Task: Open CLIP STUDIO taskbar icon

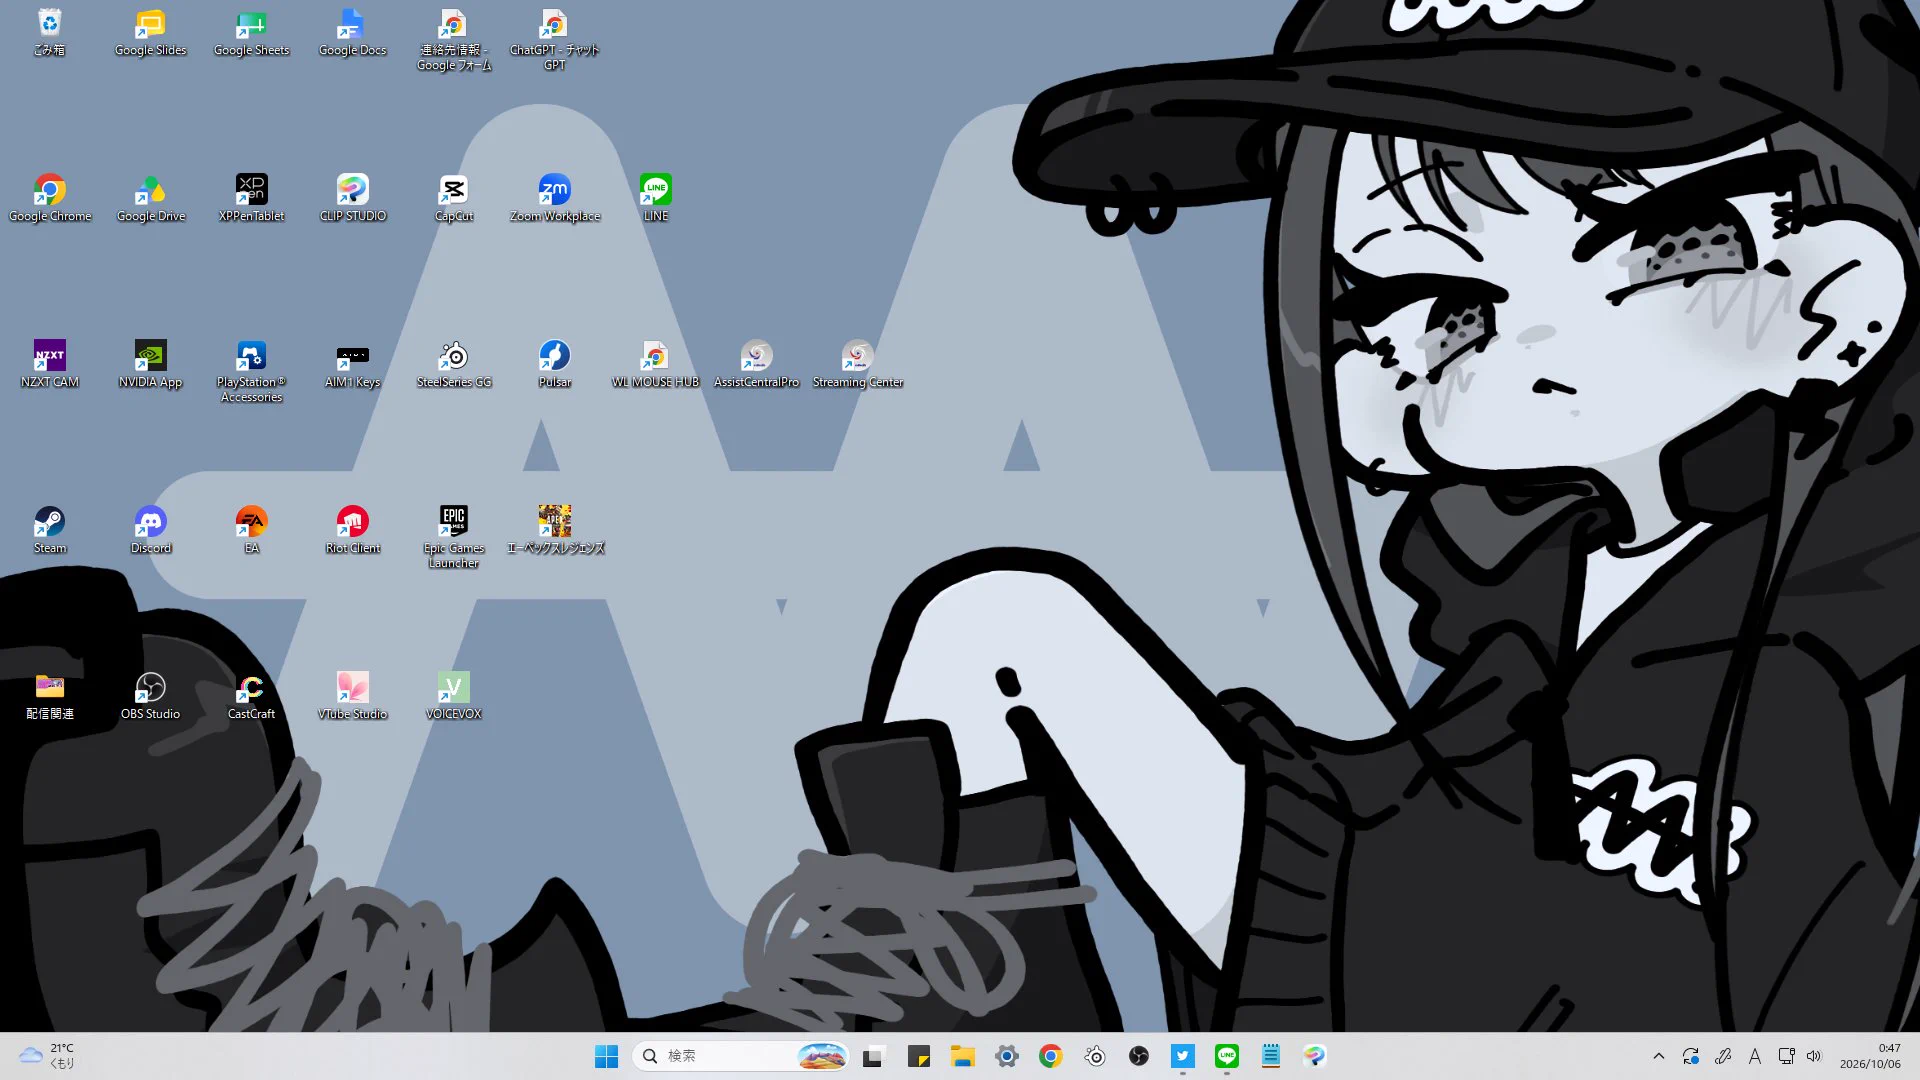Action: (1315, 1056)
